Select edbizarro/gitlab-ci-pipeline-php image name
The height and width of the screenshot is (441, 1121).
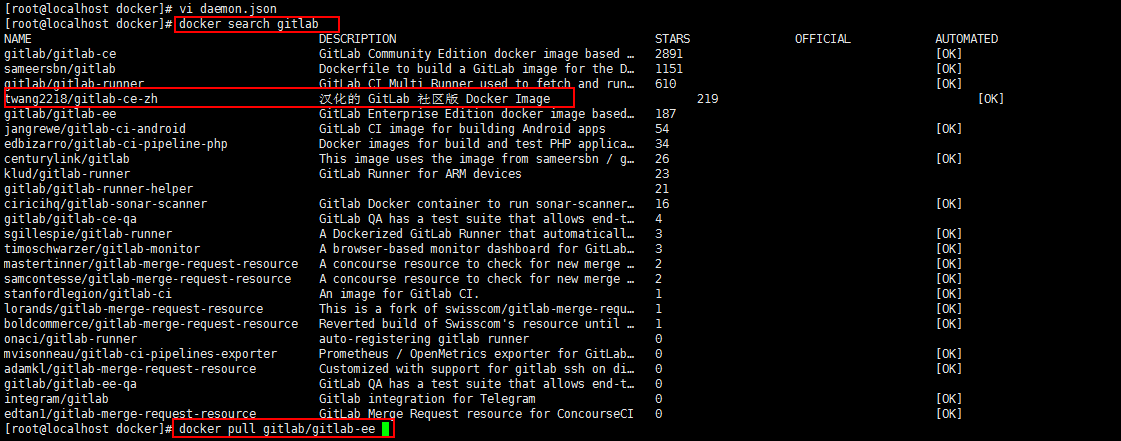coord(116,144)
